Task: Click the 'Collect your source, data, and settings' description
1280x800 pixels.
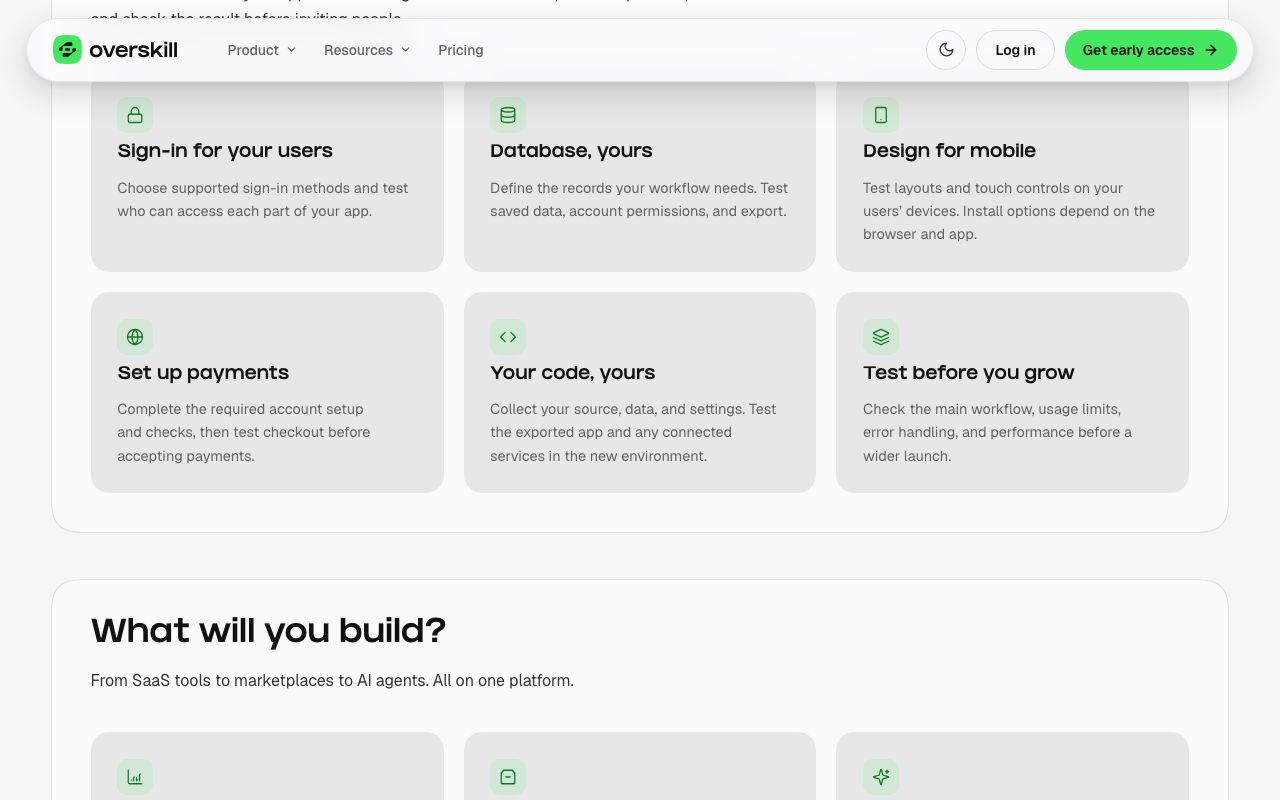Action: tap(633, 433)
